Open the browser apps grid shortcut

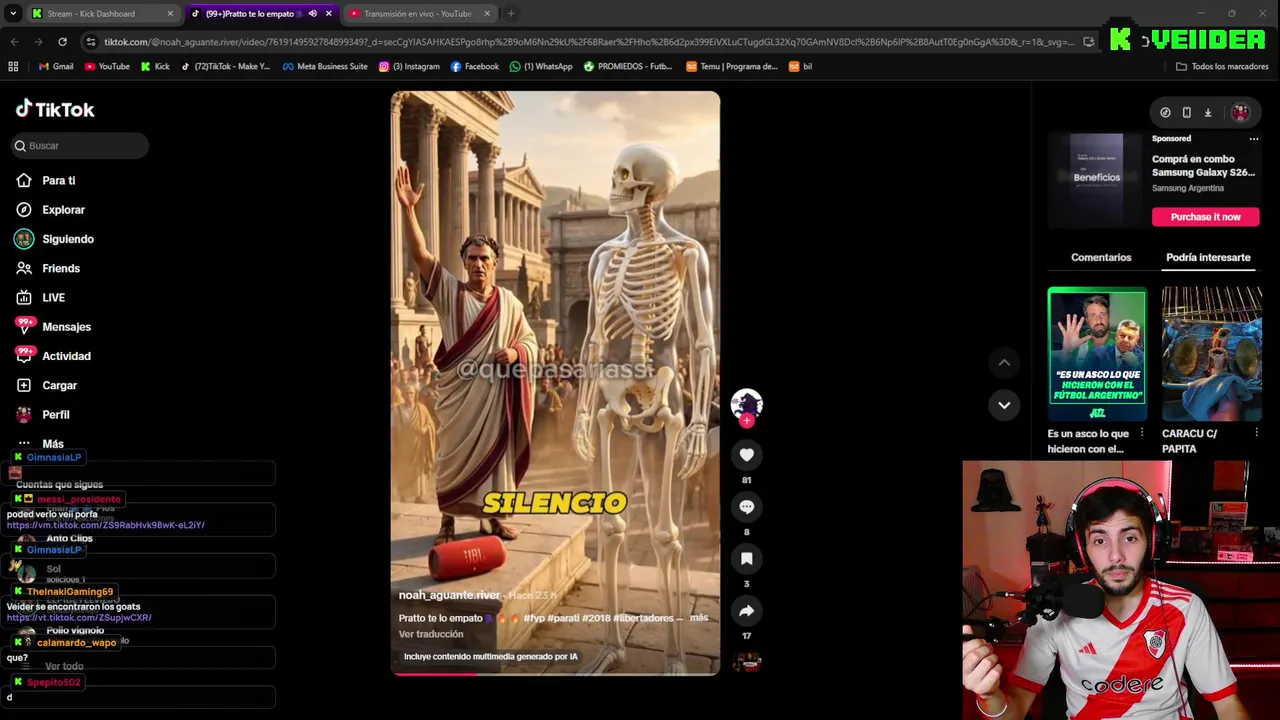[x=13, y=67]
